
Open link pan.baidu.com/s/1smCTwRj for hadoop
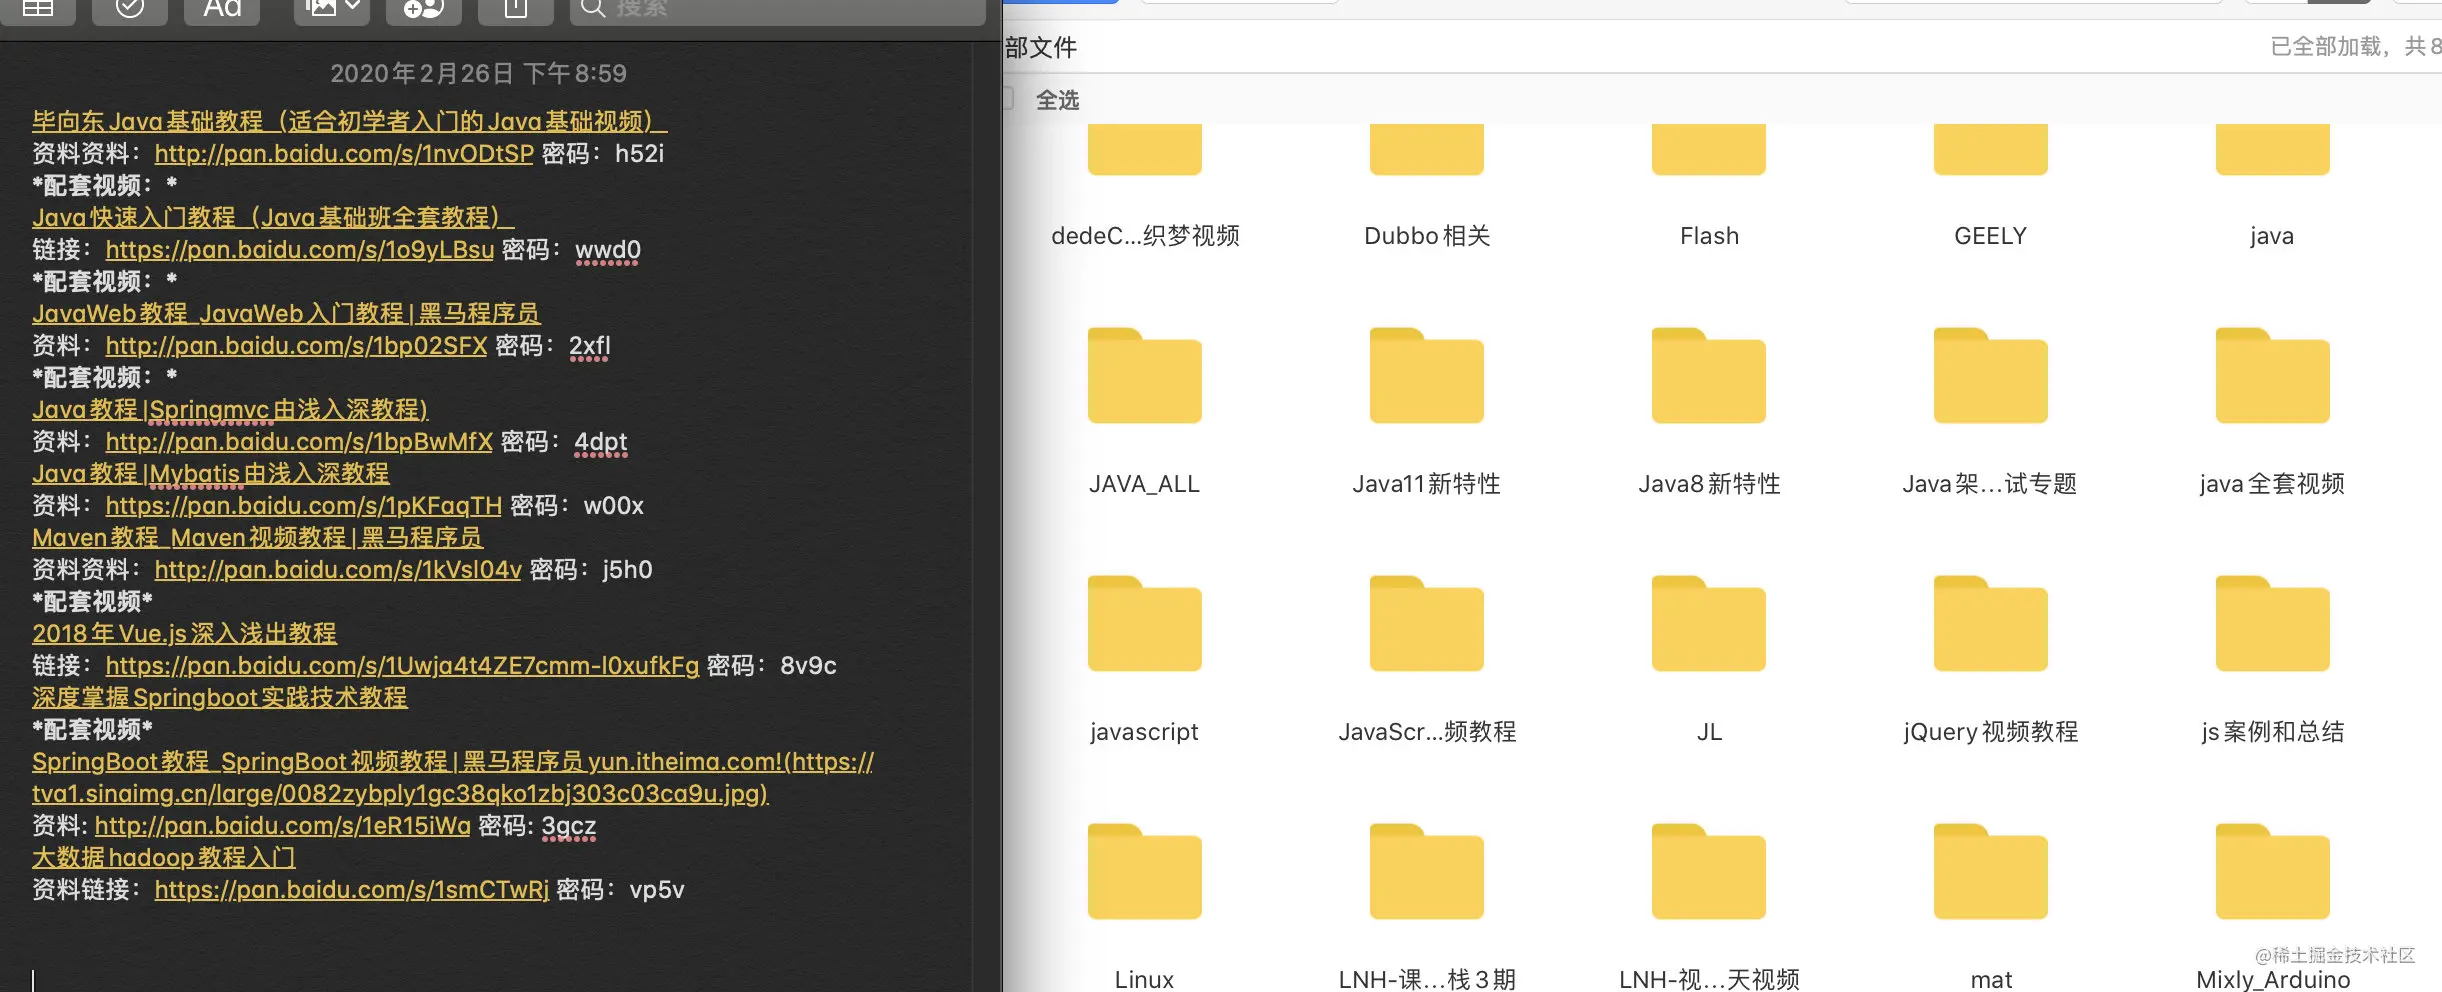tap(352, 889)
